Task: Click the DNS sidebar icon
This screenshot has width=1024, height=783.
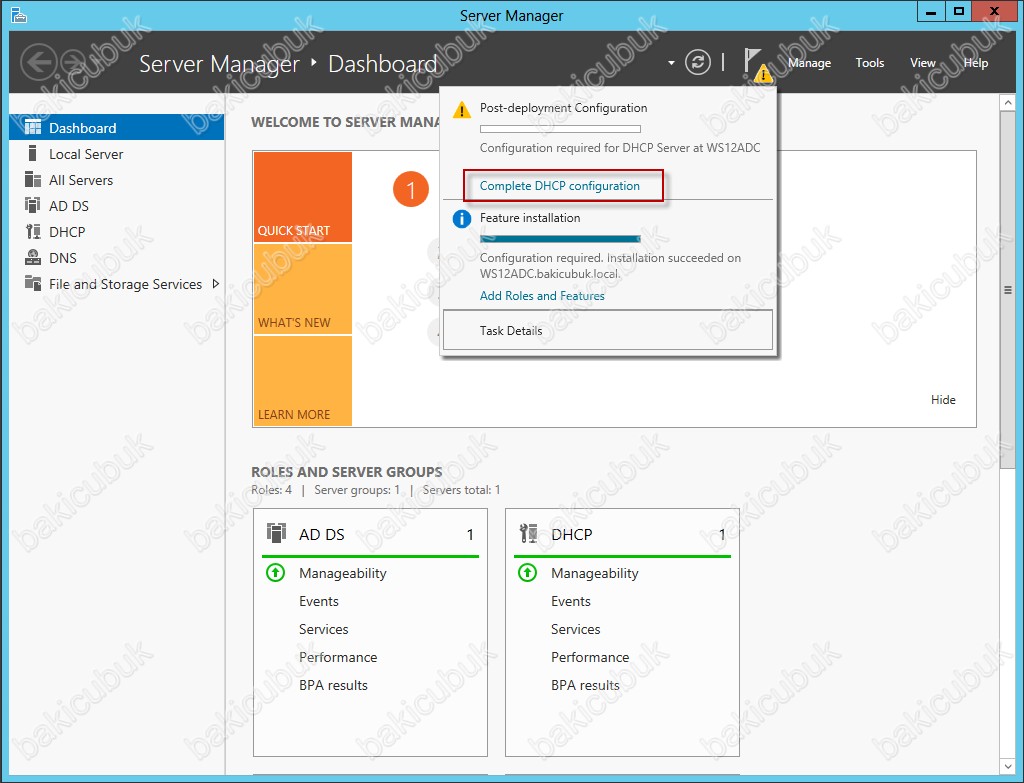Action: pyautogui.click(x=33, y=257)
